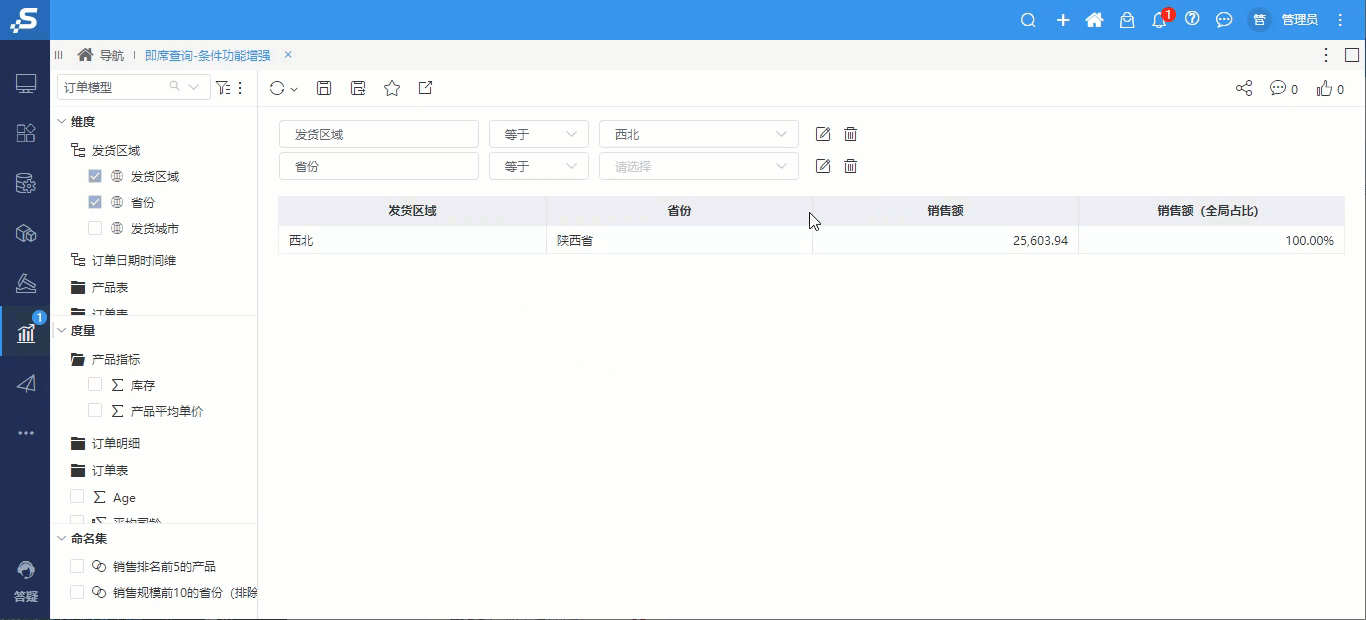This screenshot has width=1366, height=620.
Task: Check the 销售排名前5的产品 named set
Action: 77,566
